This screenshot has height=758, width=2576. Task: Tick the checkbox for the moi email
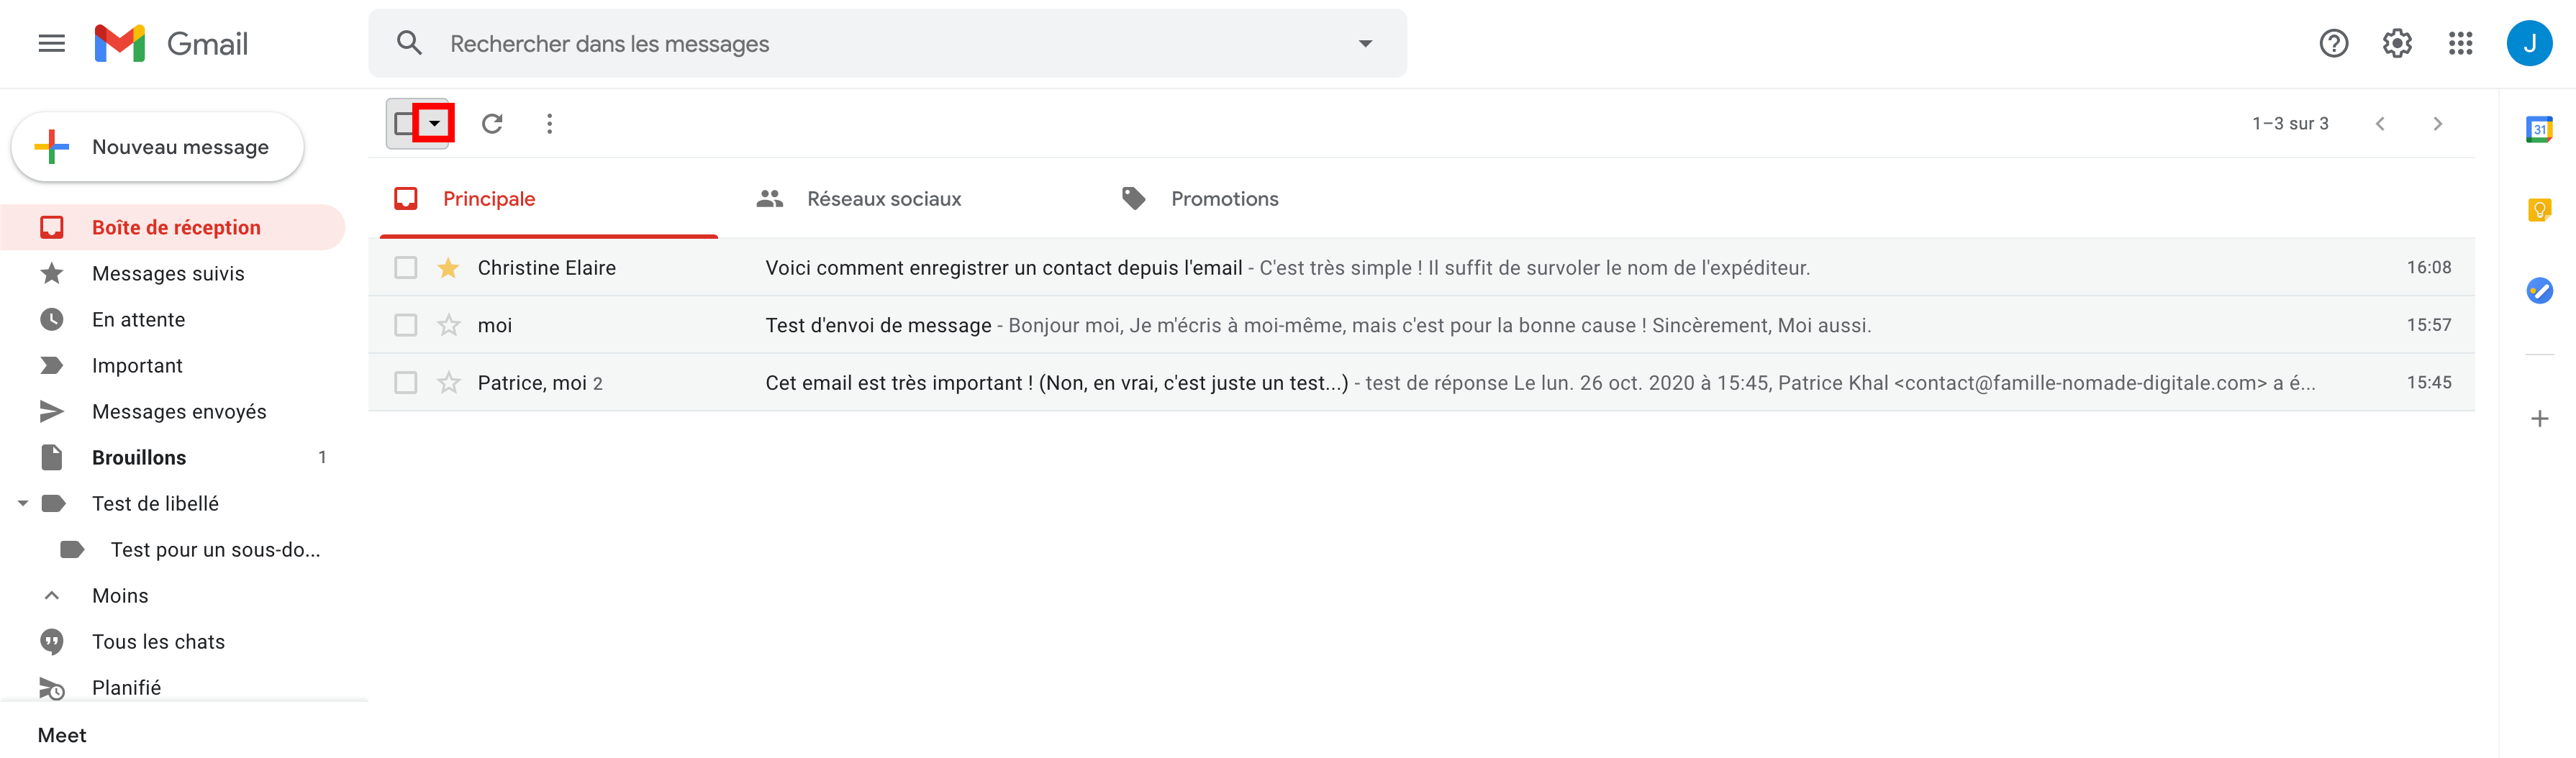pos(405,325)
